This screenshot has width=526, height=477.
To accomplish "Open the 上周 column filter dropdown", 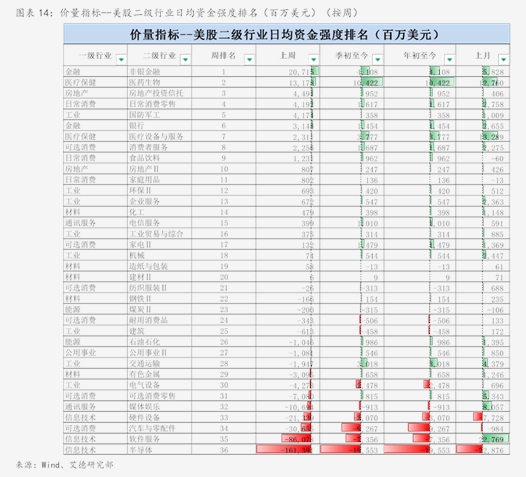I will pyautogui.click(x=313, y=60).
